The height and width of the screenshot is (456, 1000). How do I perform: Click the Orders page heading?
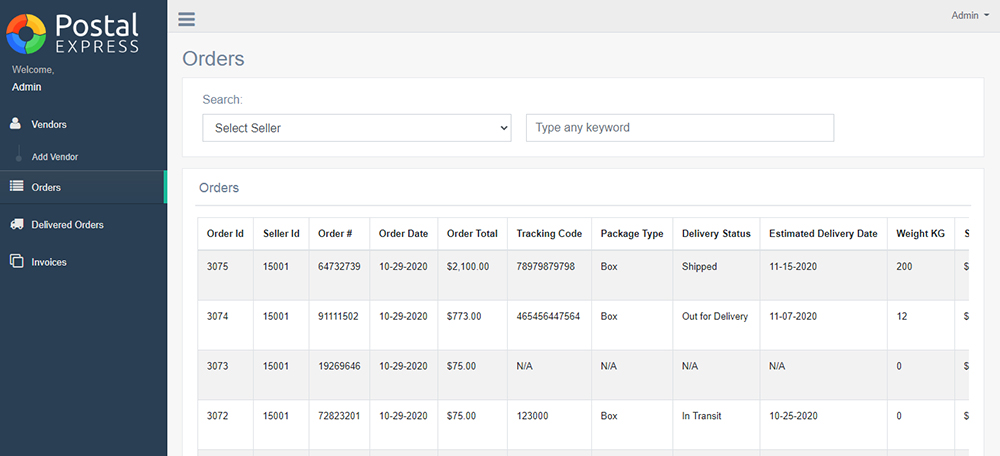(214, 59)
